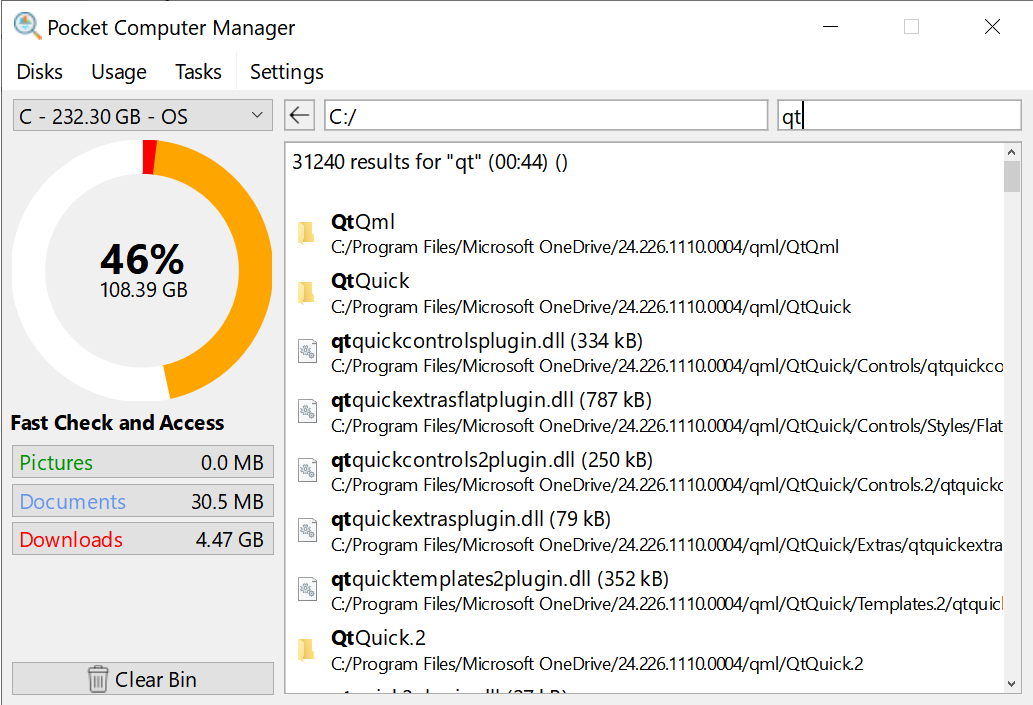
Task: Open the Usage menu
Action: pos(119,71)
